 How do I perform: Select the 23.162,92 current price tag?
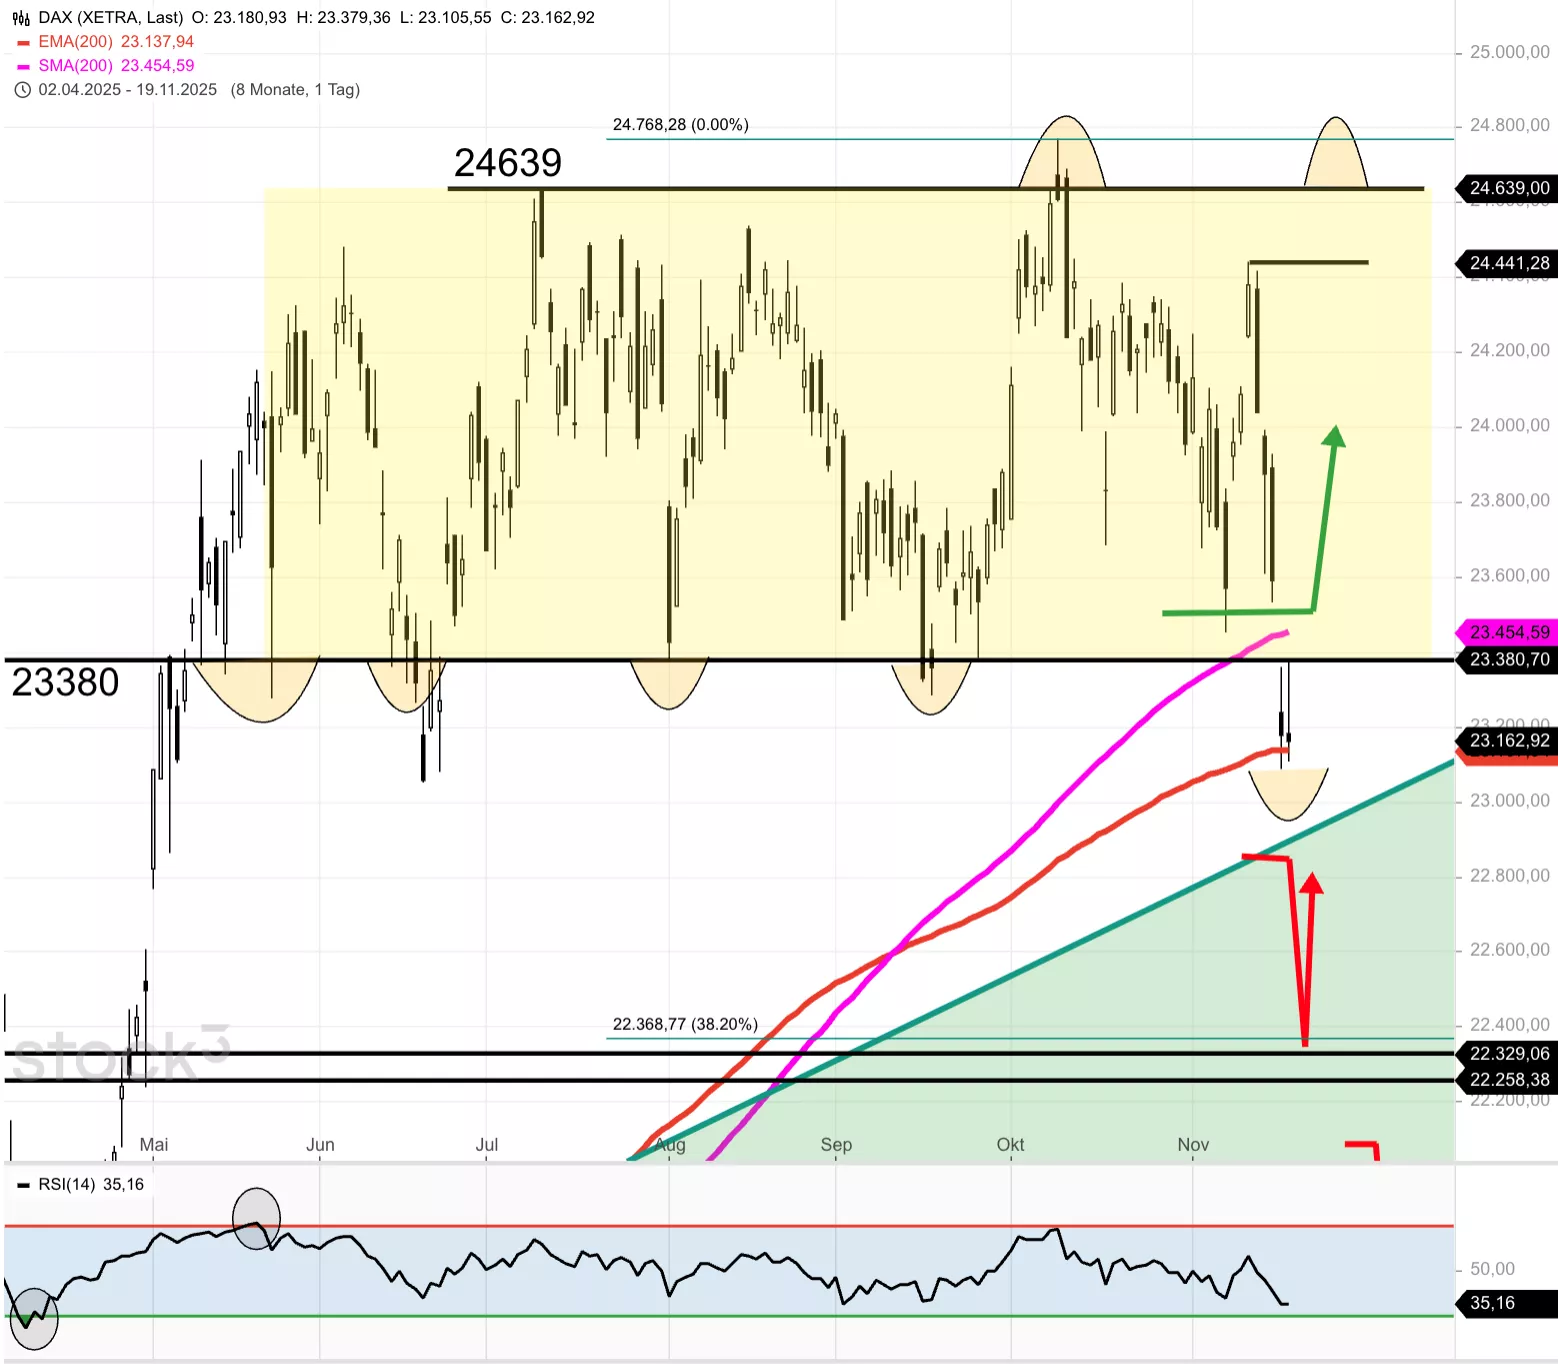(x=1508, y=741)
